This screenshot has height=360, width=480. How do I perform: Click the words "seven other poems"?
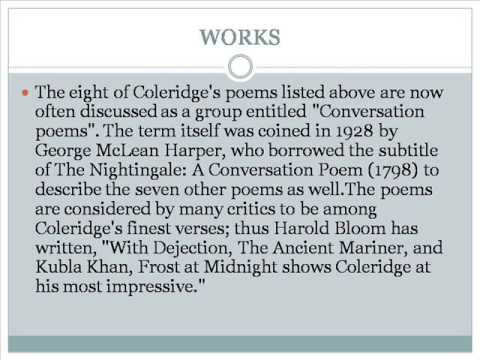click(x=209, y=190)
